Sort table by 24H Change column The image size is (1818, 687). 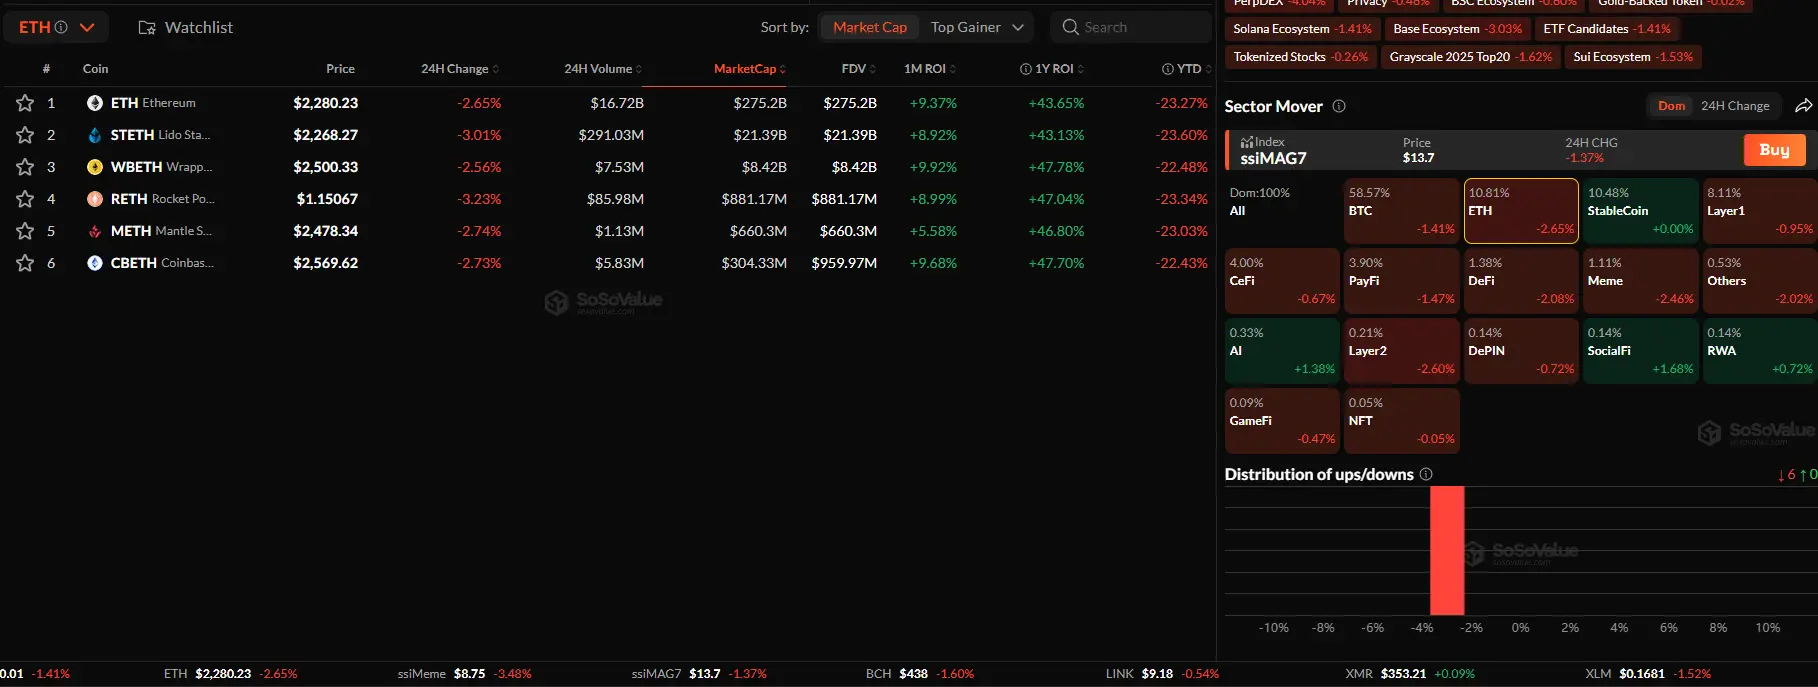point(459,69)
